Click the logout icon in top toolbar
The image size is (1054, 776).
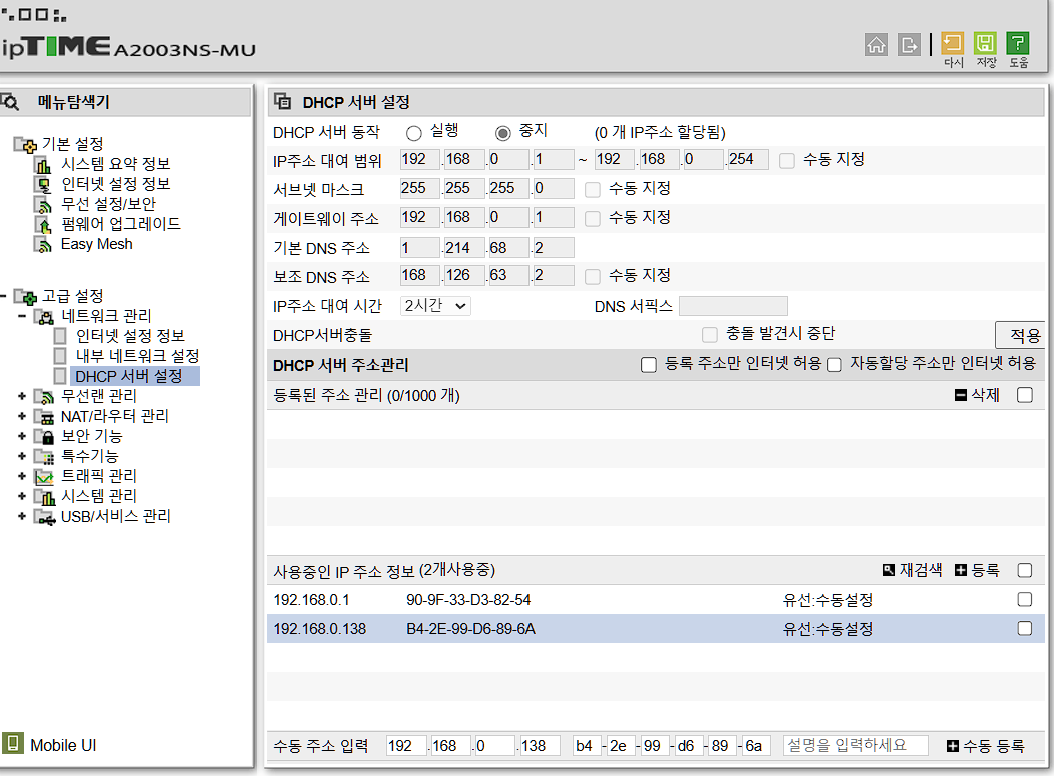909,45
